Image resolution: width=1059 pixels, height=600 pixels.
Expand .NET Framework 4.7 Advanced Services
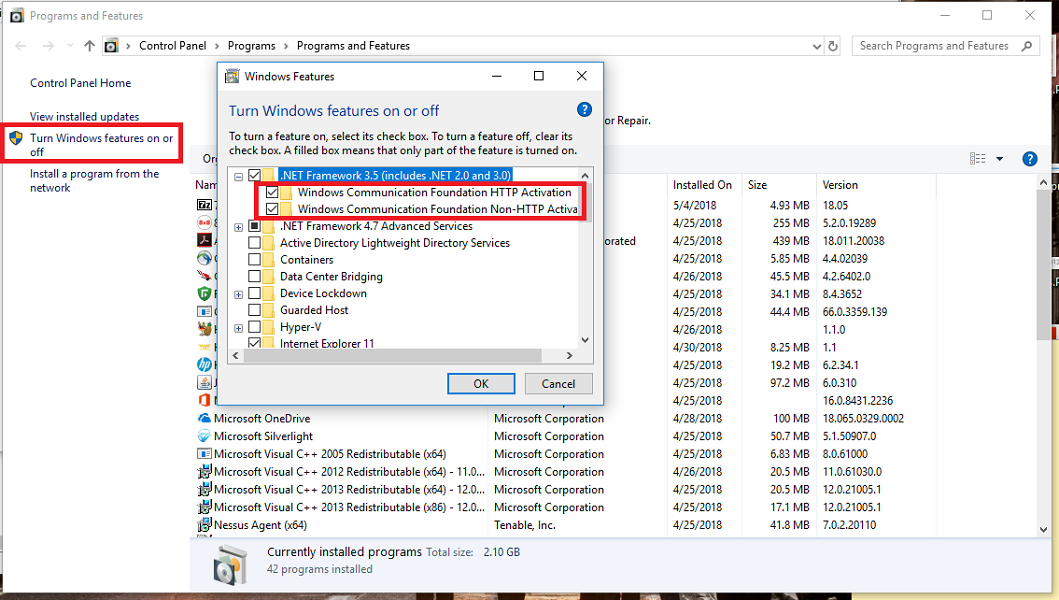pyautogui.click(x=237, y=226)
